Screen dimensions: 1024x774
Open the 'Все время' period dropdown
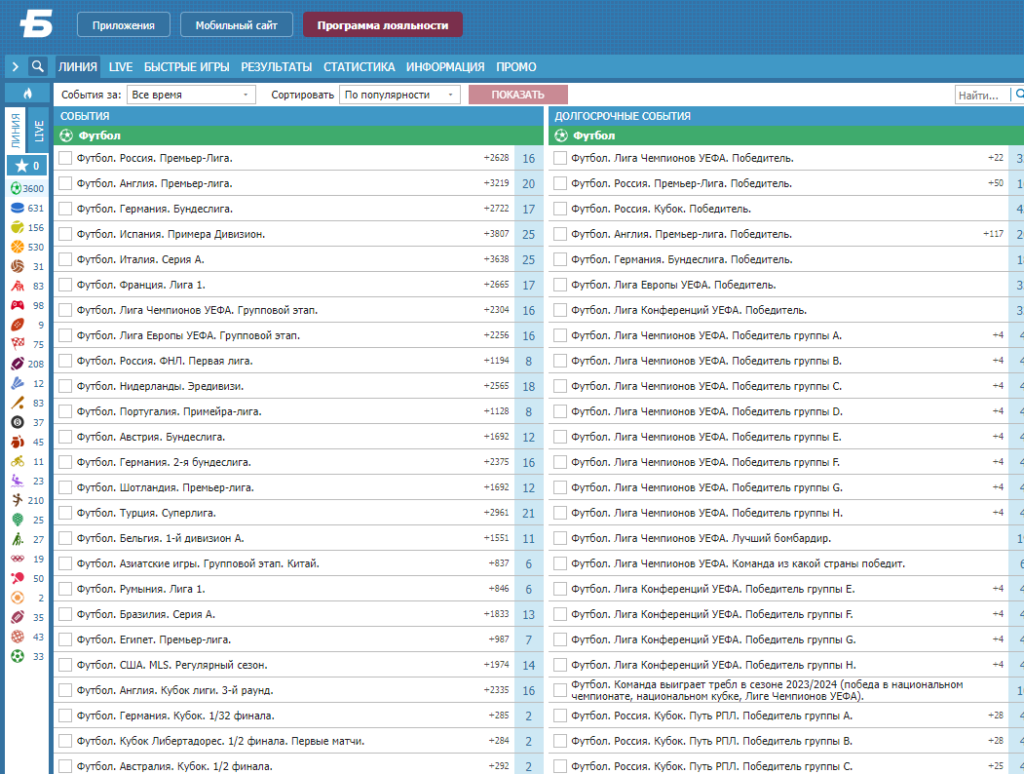[x=191, y=95]
